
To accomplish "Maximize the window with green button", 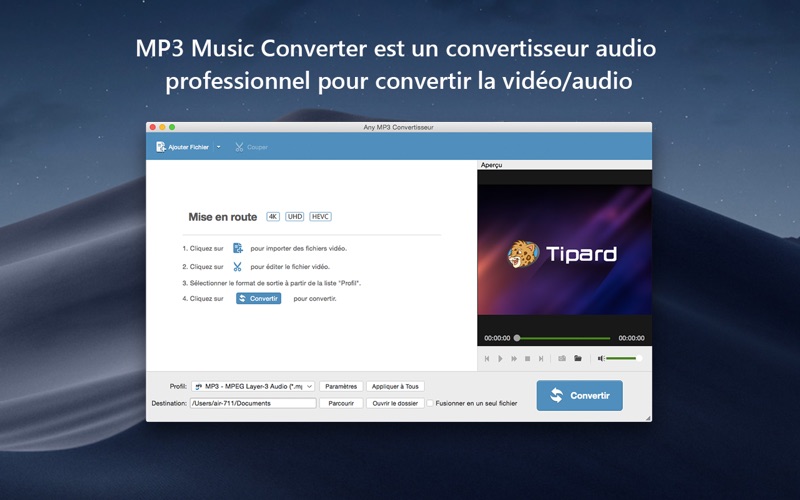I will [172, 127].
